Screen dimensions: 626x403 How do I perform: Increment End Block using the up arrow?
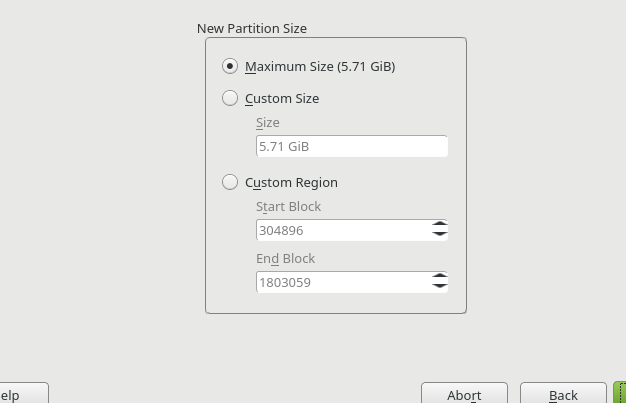tap(439, 277)
